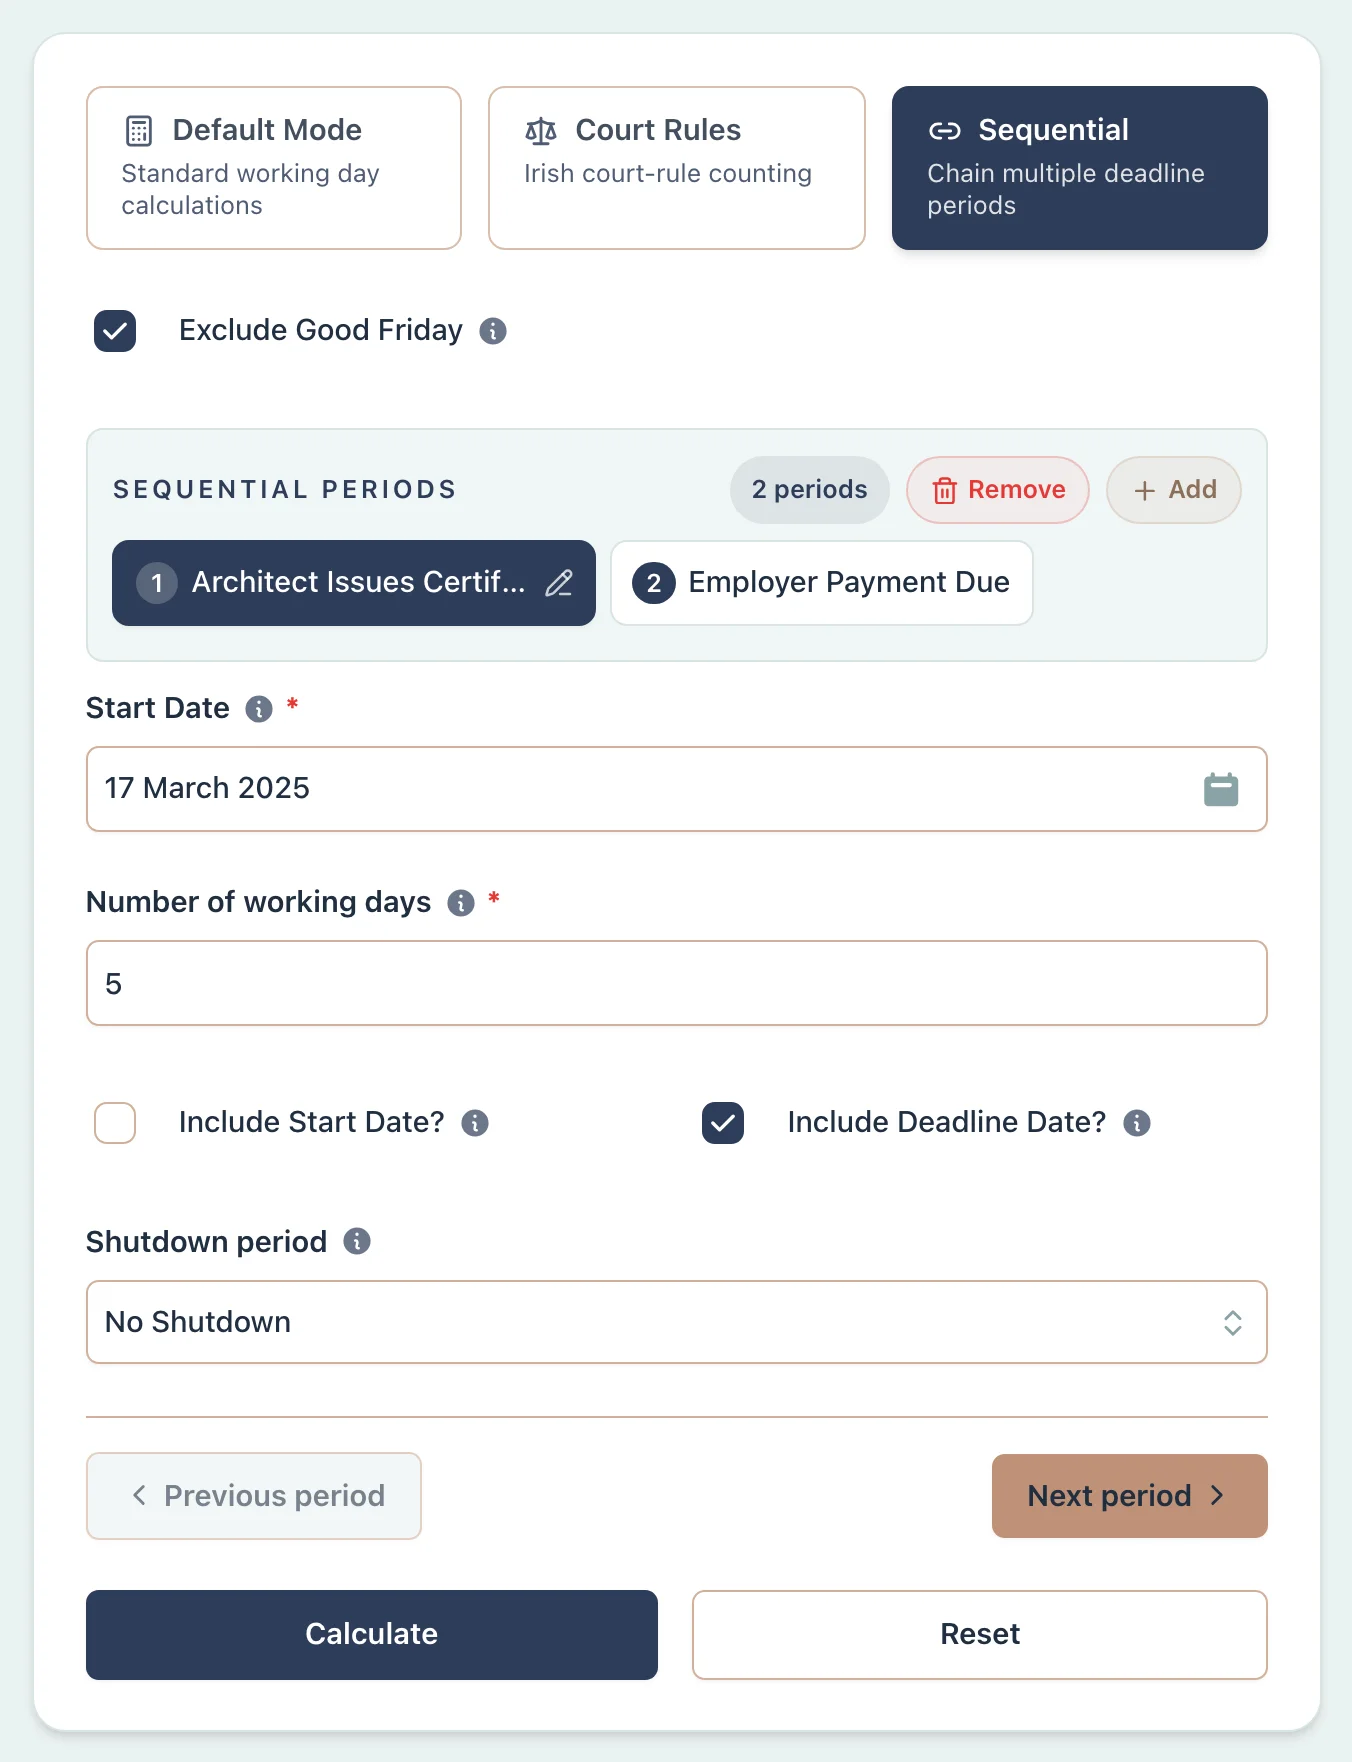Click the info icon beside Shutdown period
1352x1762 pixels.
357,1242
